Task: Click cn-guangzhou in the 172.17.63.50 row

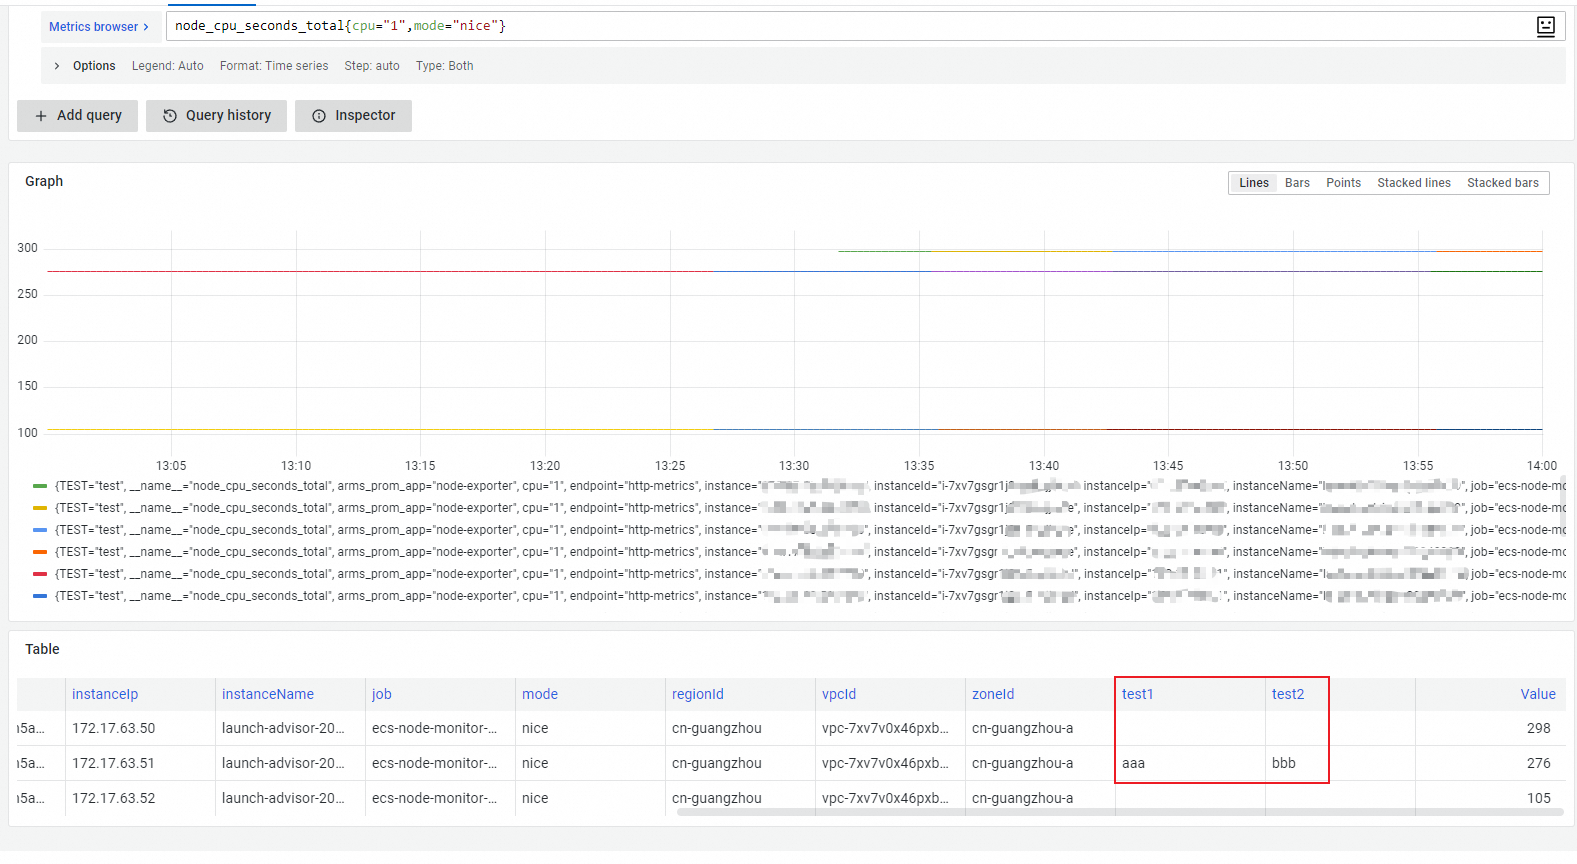Action: pos(740,728)
